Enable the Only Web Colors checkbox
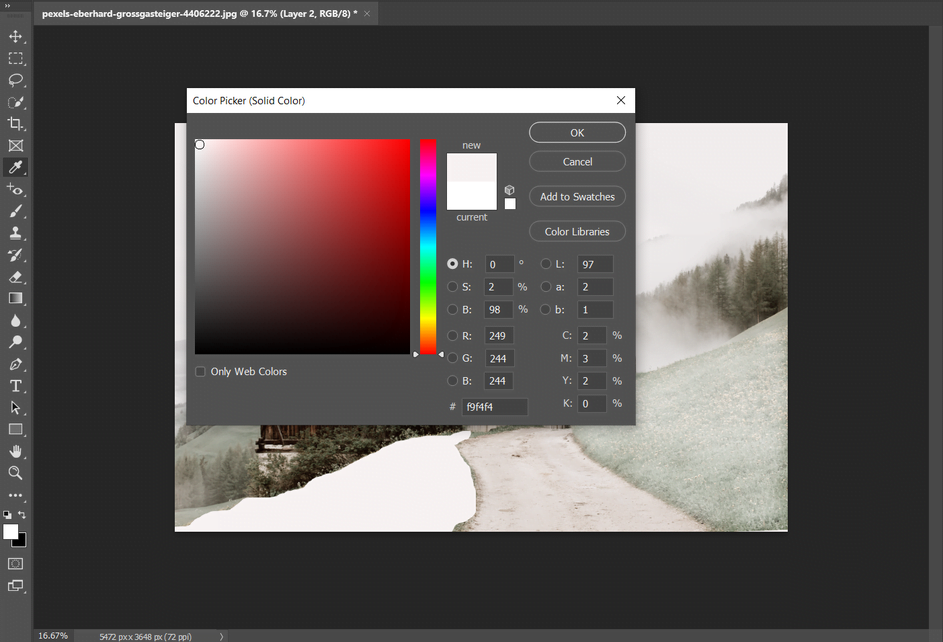The width and height of the screenshot is (943, 642). point(200,371)
